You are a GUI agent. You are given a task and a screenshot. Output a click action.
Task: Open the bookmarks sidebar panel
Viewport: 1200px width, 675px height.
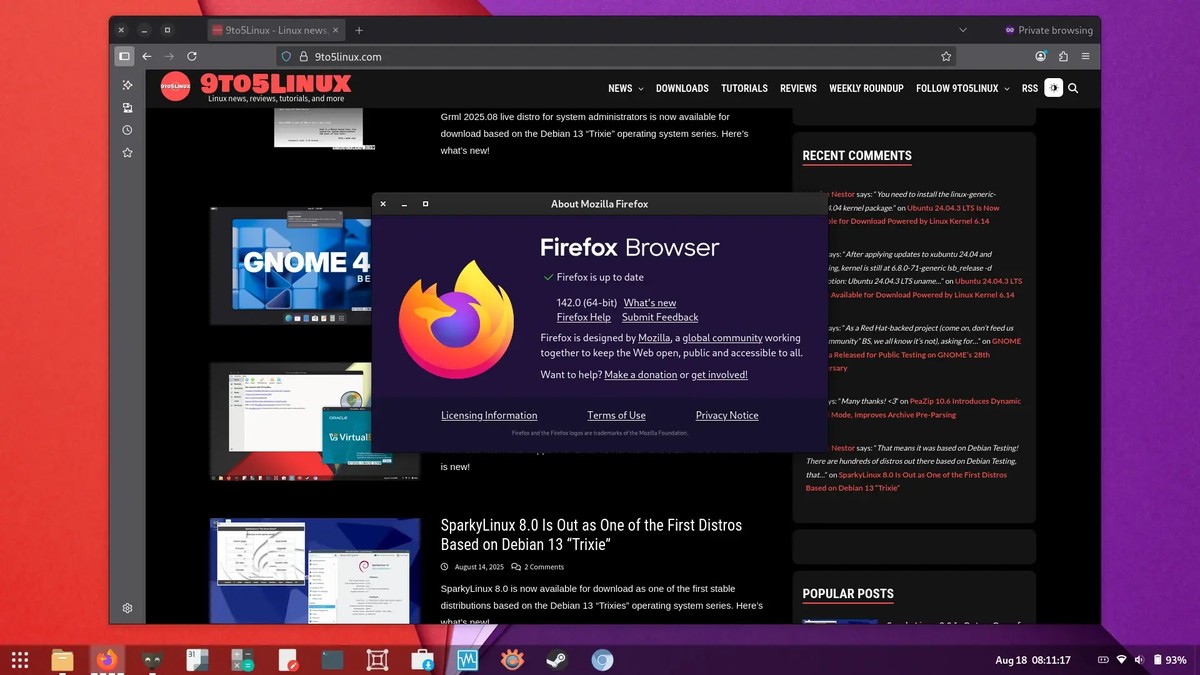[127, 153]
